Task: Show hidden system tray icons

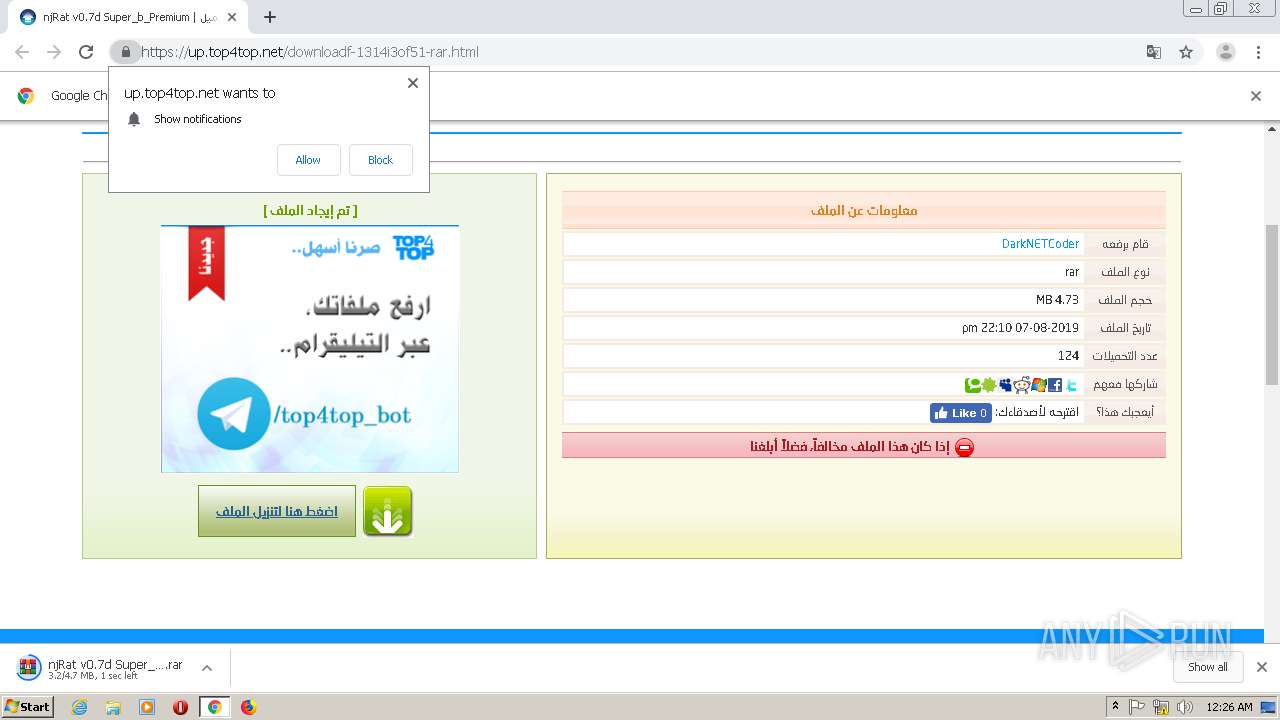Action: click(1115, 707)
